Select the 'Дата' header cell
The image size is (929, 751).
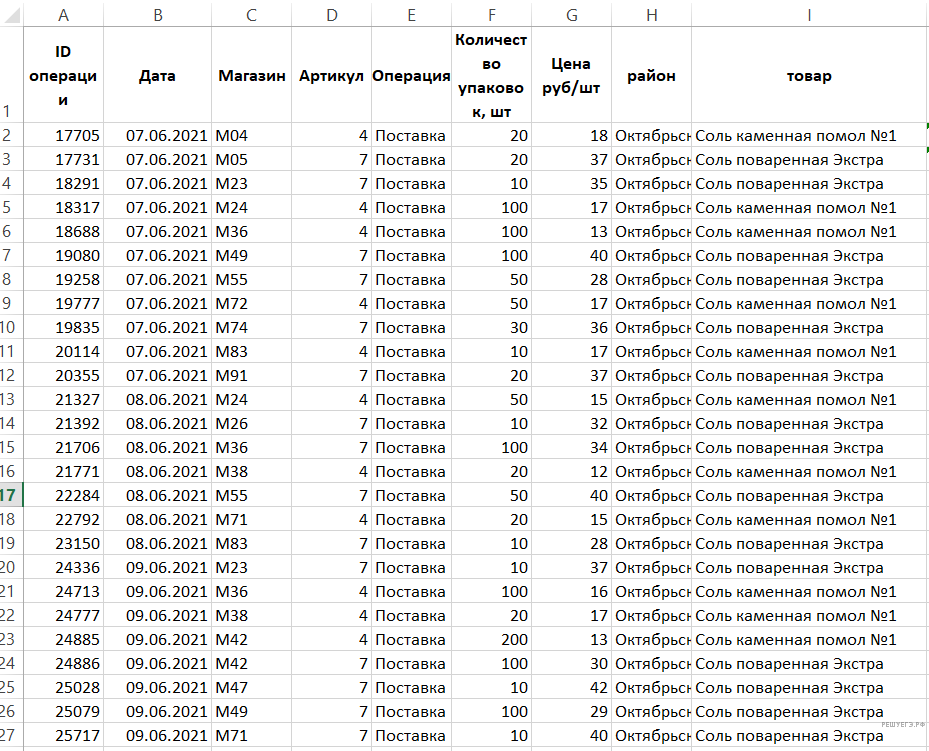click(x=157, y=76)
